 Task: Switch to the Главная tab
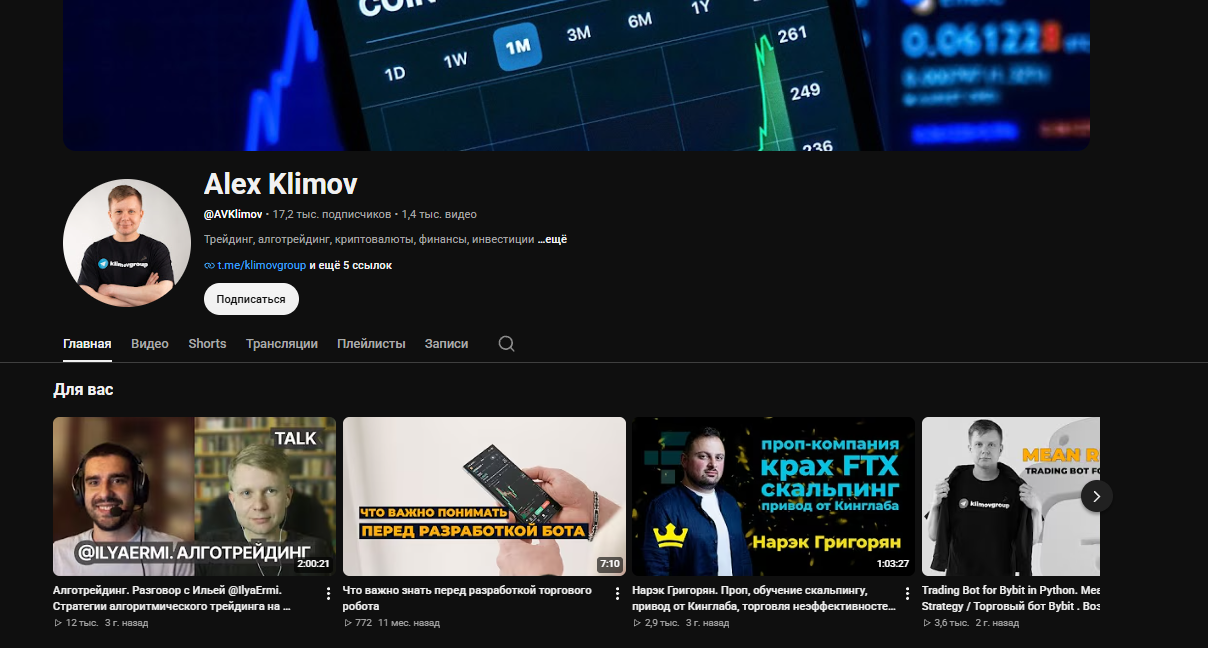(87, 344)
